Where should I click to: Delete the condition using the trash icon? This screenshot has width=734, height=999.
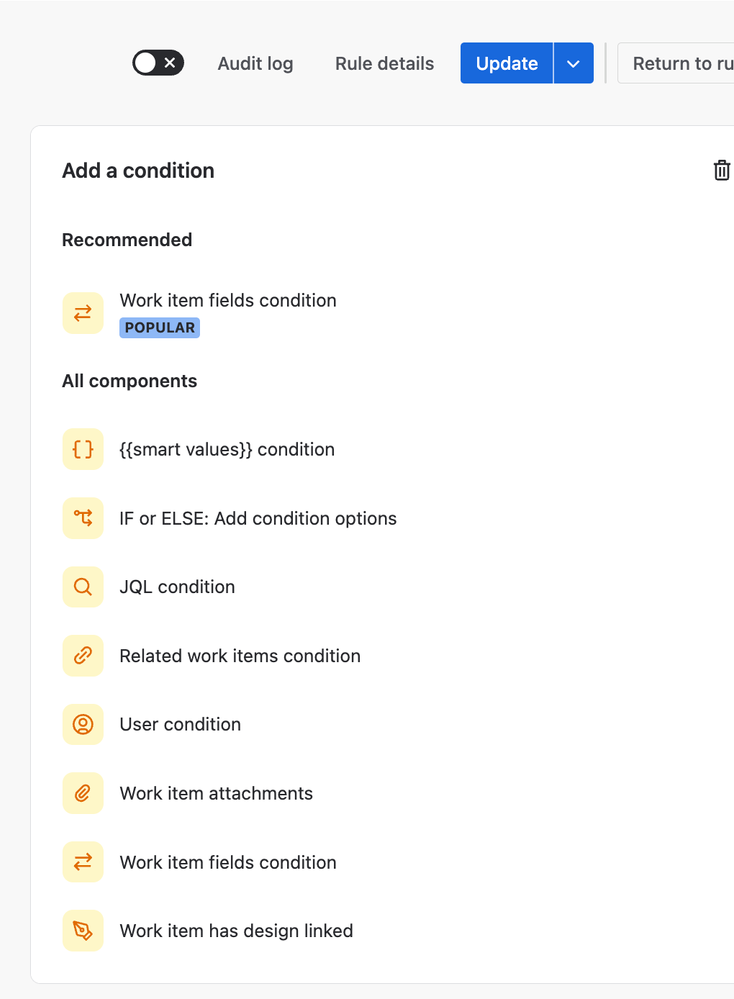tap(721, 170)
